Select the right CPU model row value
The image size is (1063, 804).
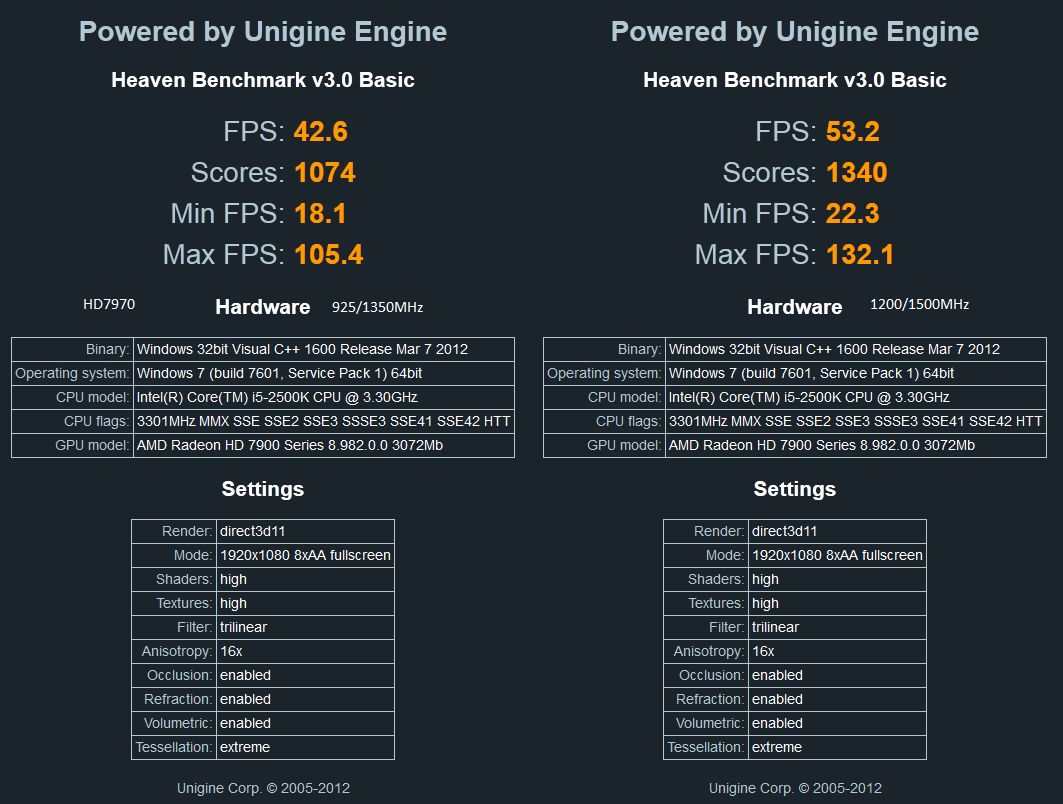[x=856, y=397]
